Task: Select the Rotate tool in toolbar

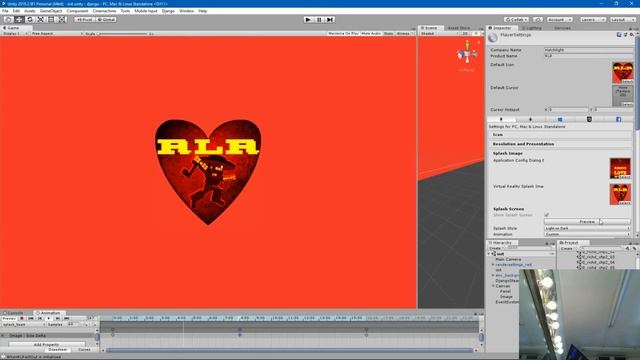Action: point(30,20)
